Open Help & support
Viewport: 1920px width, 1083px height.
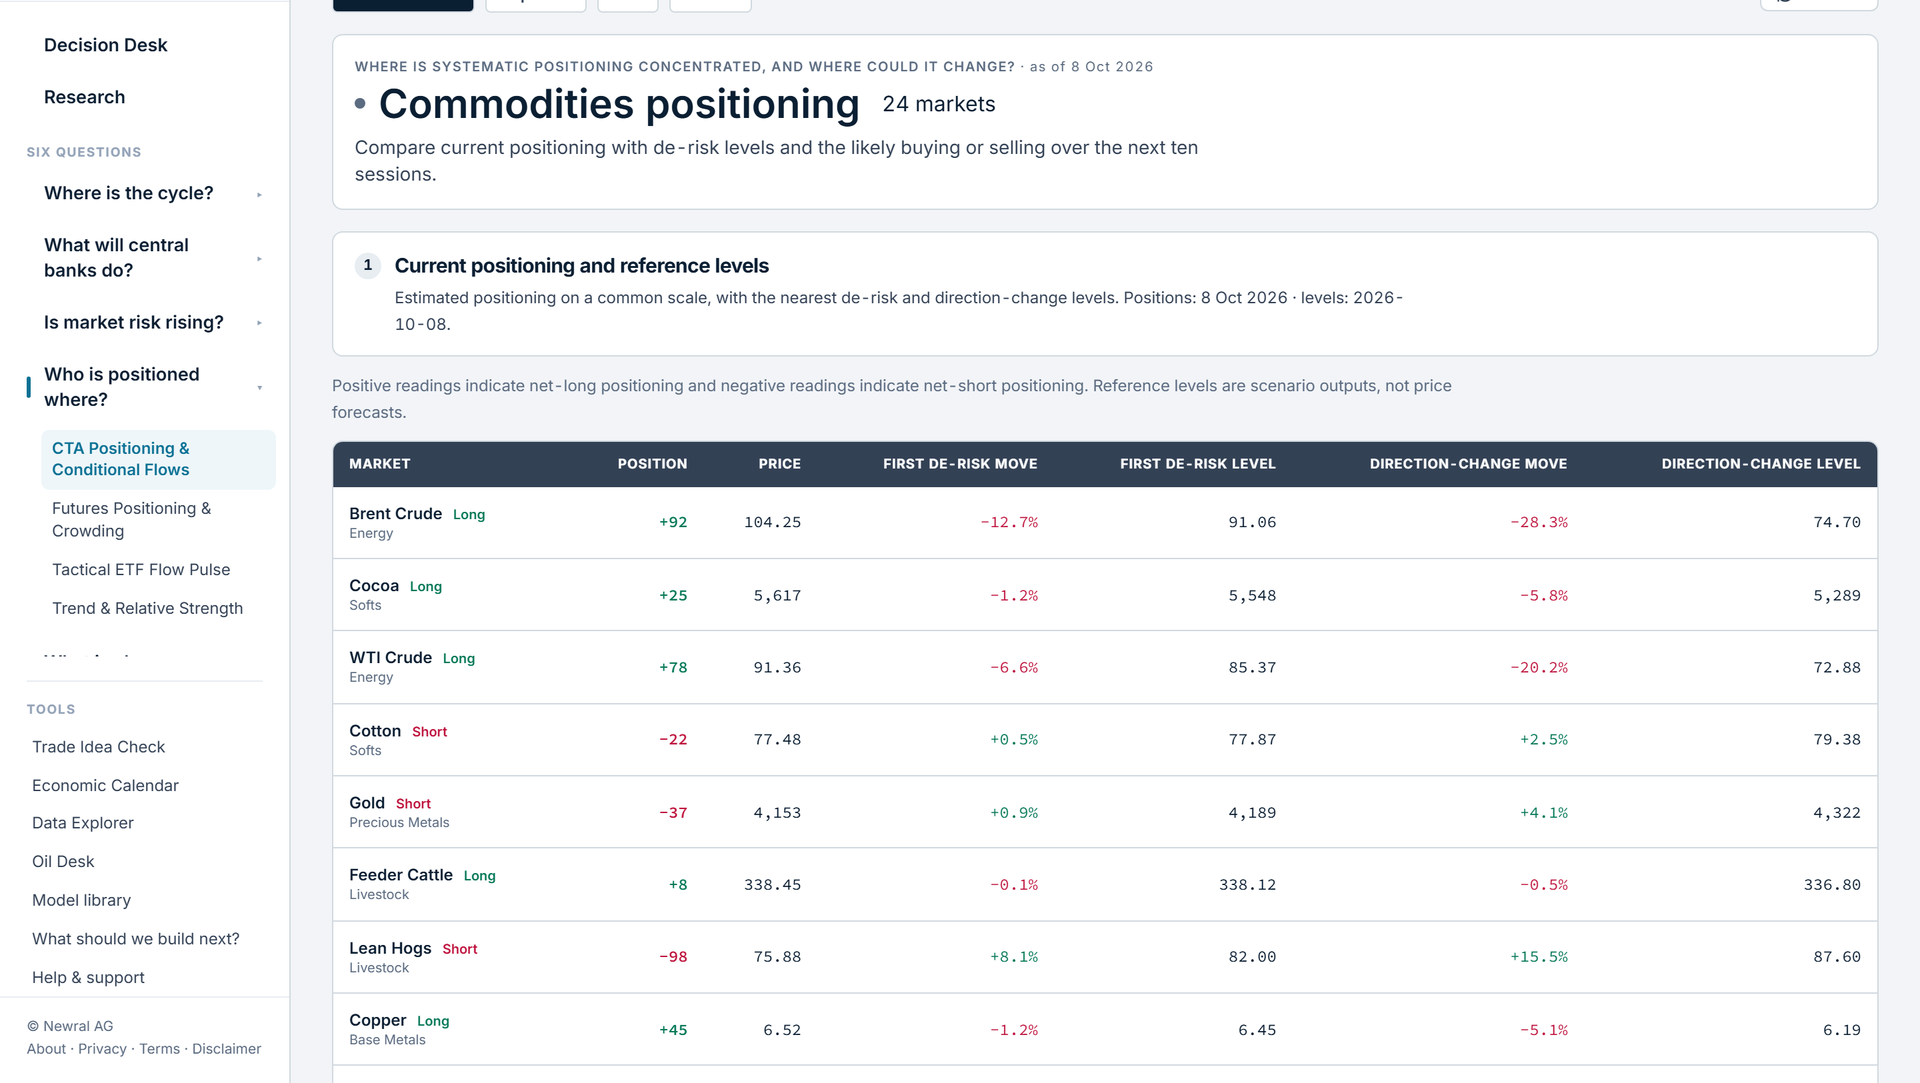[x=88, y=978]
